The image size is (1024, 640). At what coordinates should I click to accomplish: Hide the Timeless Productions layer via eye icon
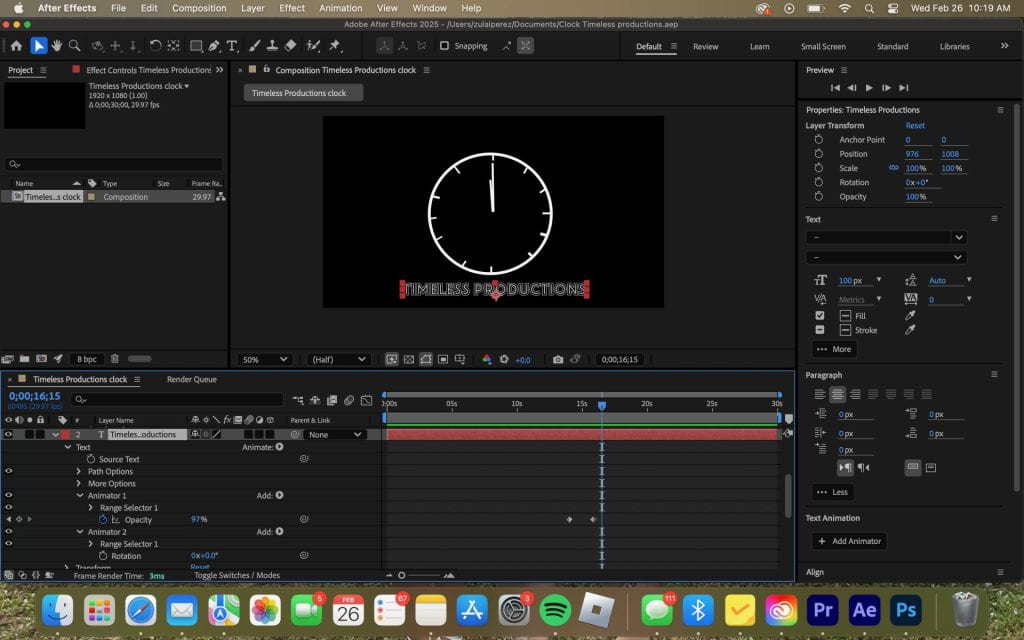click(x=8, y=435)
